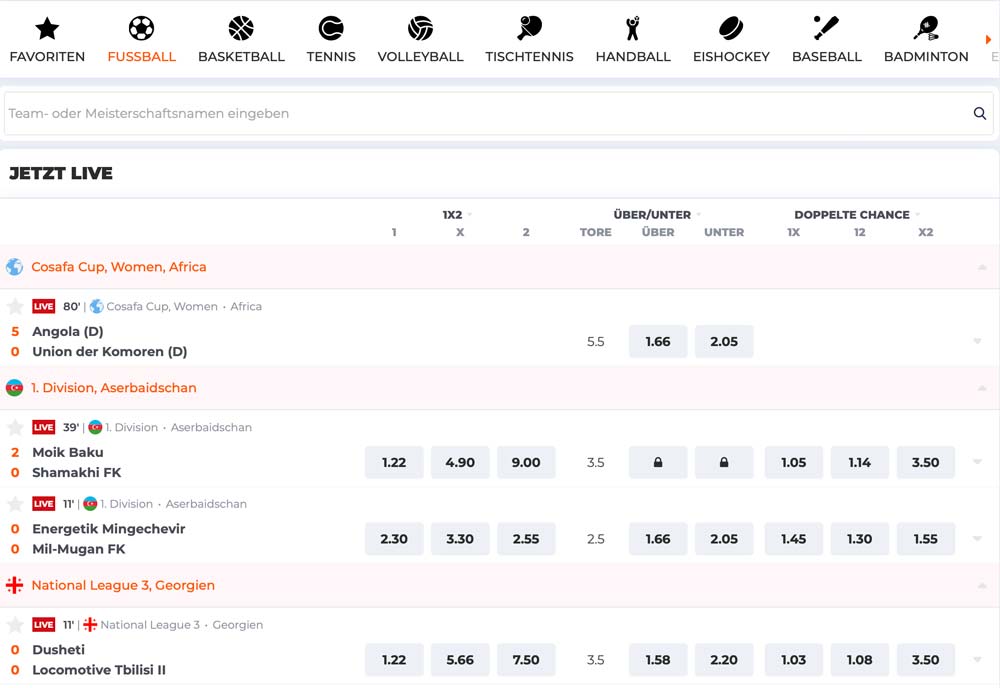
Task: Bet on Moik Baku win at 1.22
Action: click(x=394, y=463)
